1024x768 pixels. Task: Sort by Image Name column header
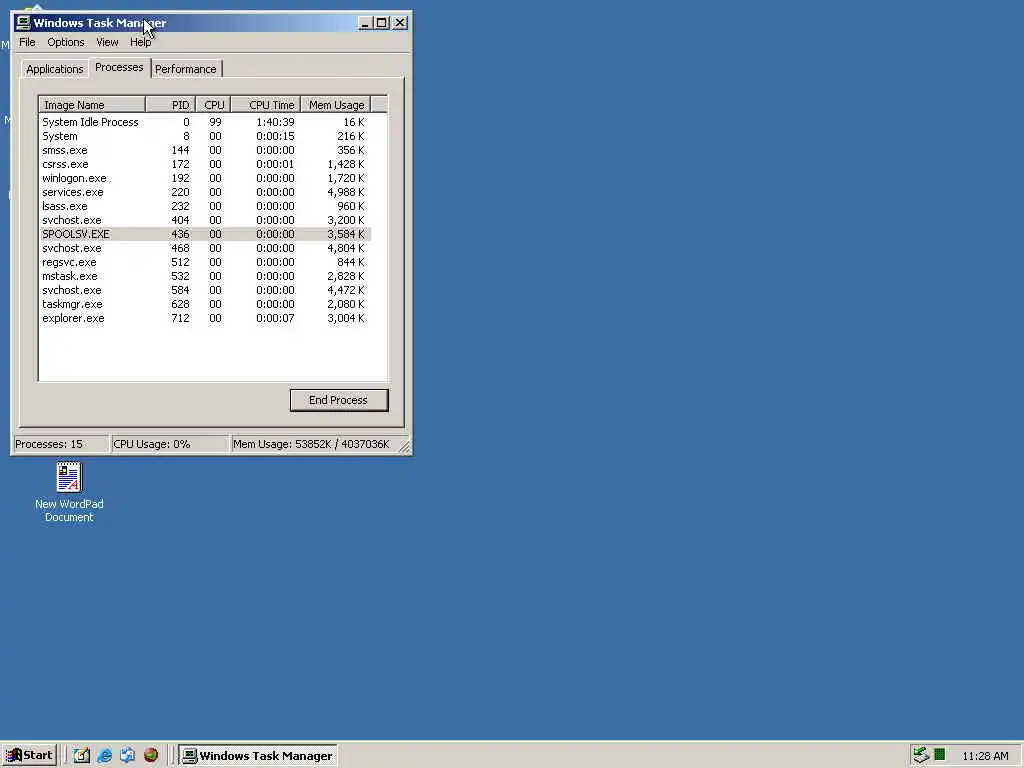[x=92, y=104]
